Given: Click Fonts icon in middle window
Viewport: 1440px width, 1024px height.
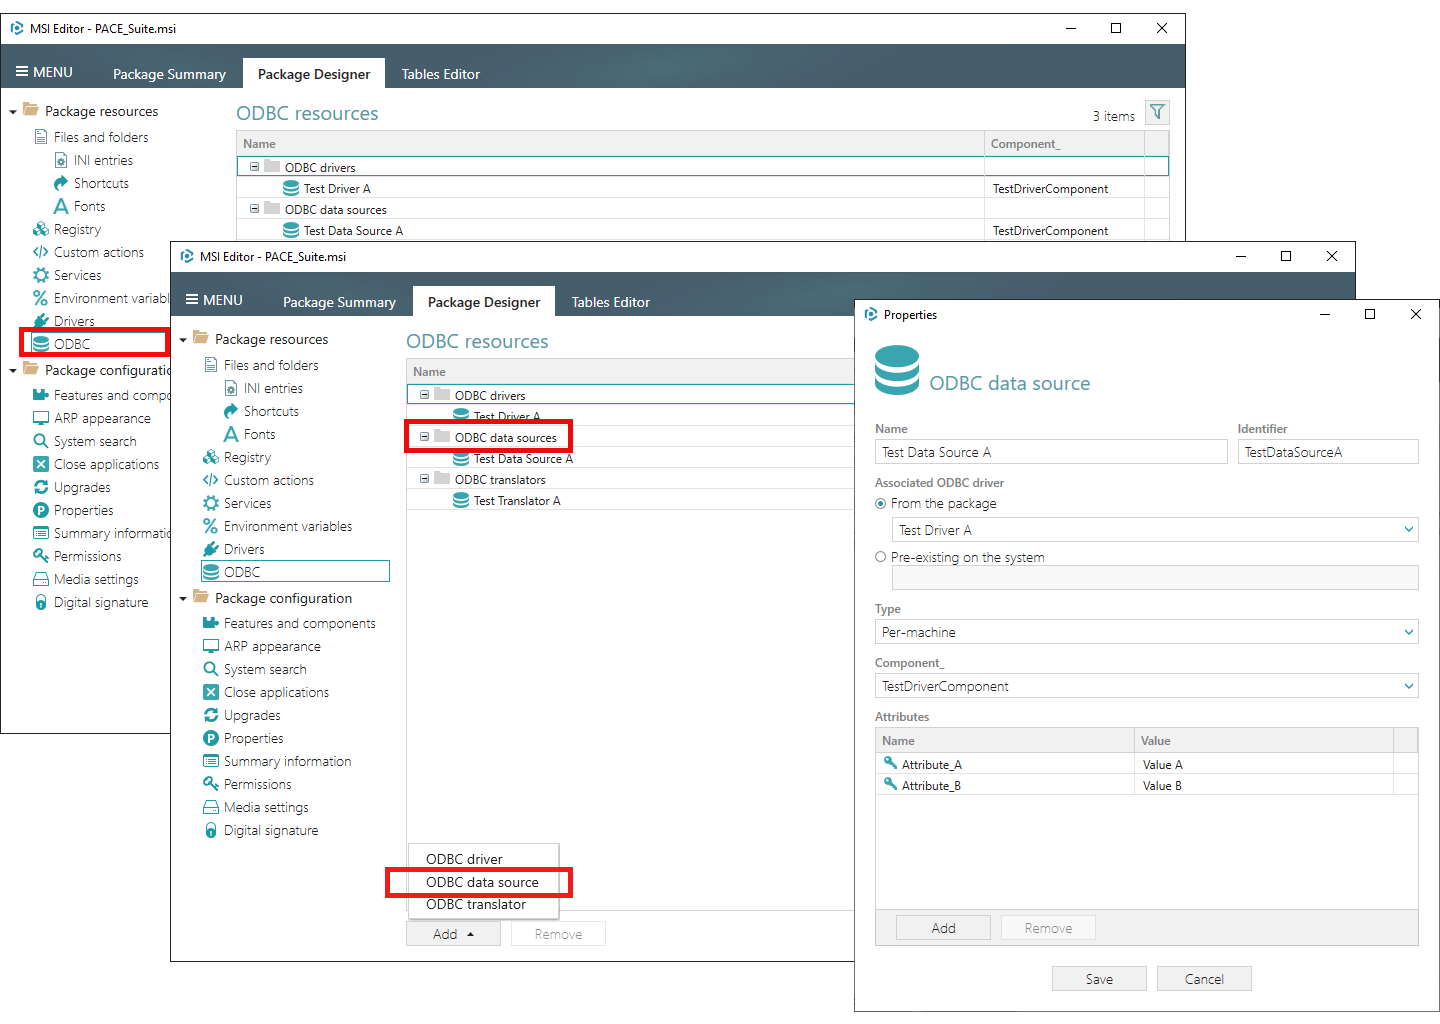Looking at the screenshot, I should (x=231, y=434).
